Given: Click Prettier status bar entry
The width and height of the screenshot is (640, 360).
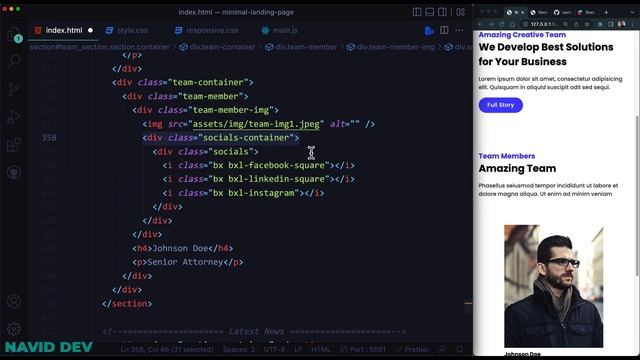Looking at the screenshot, I should coord(412,349).
